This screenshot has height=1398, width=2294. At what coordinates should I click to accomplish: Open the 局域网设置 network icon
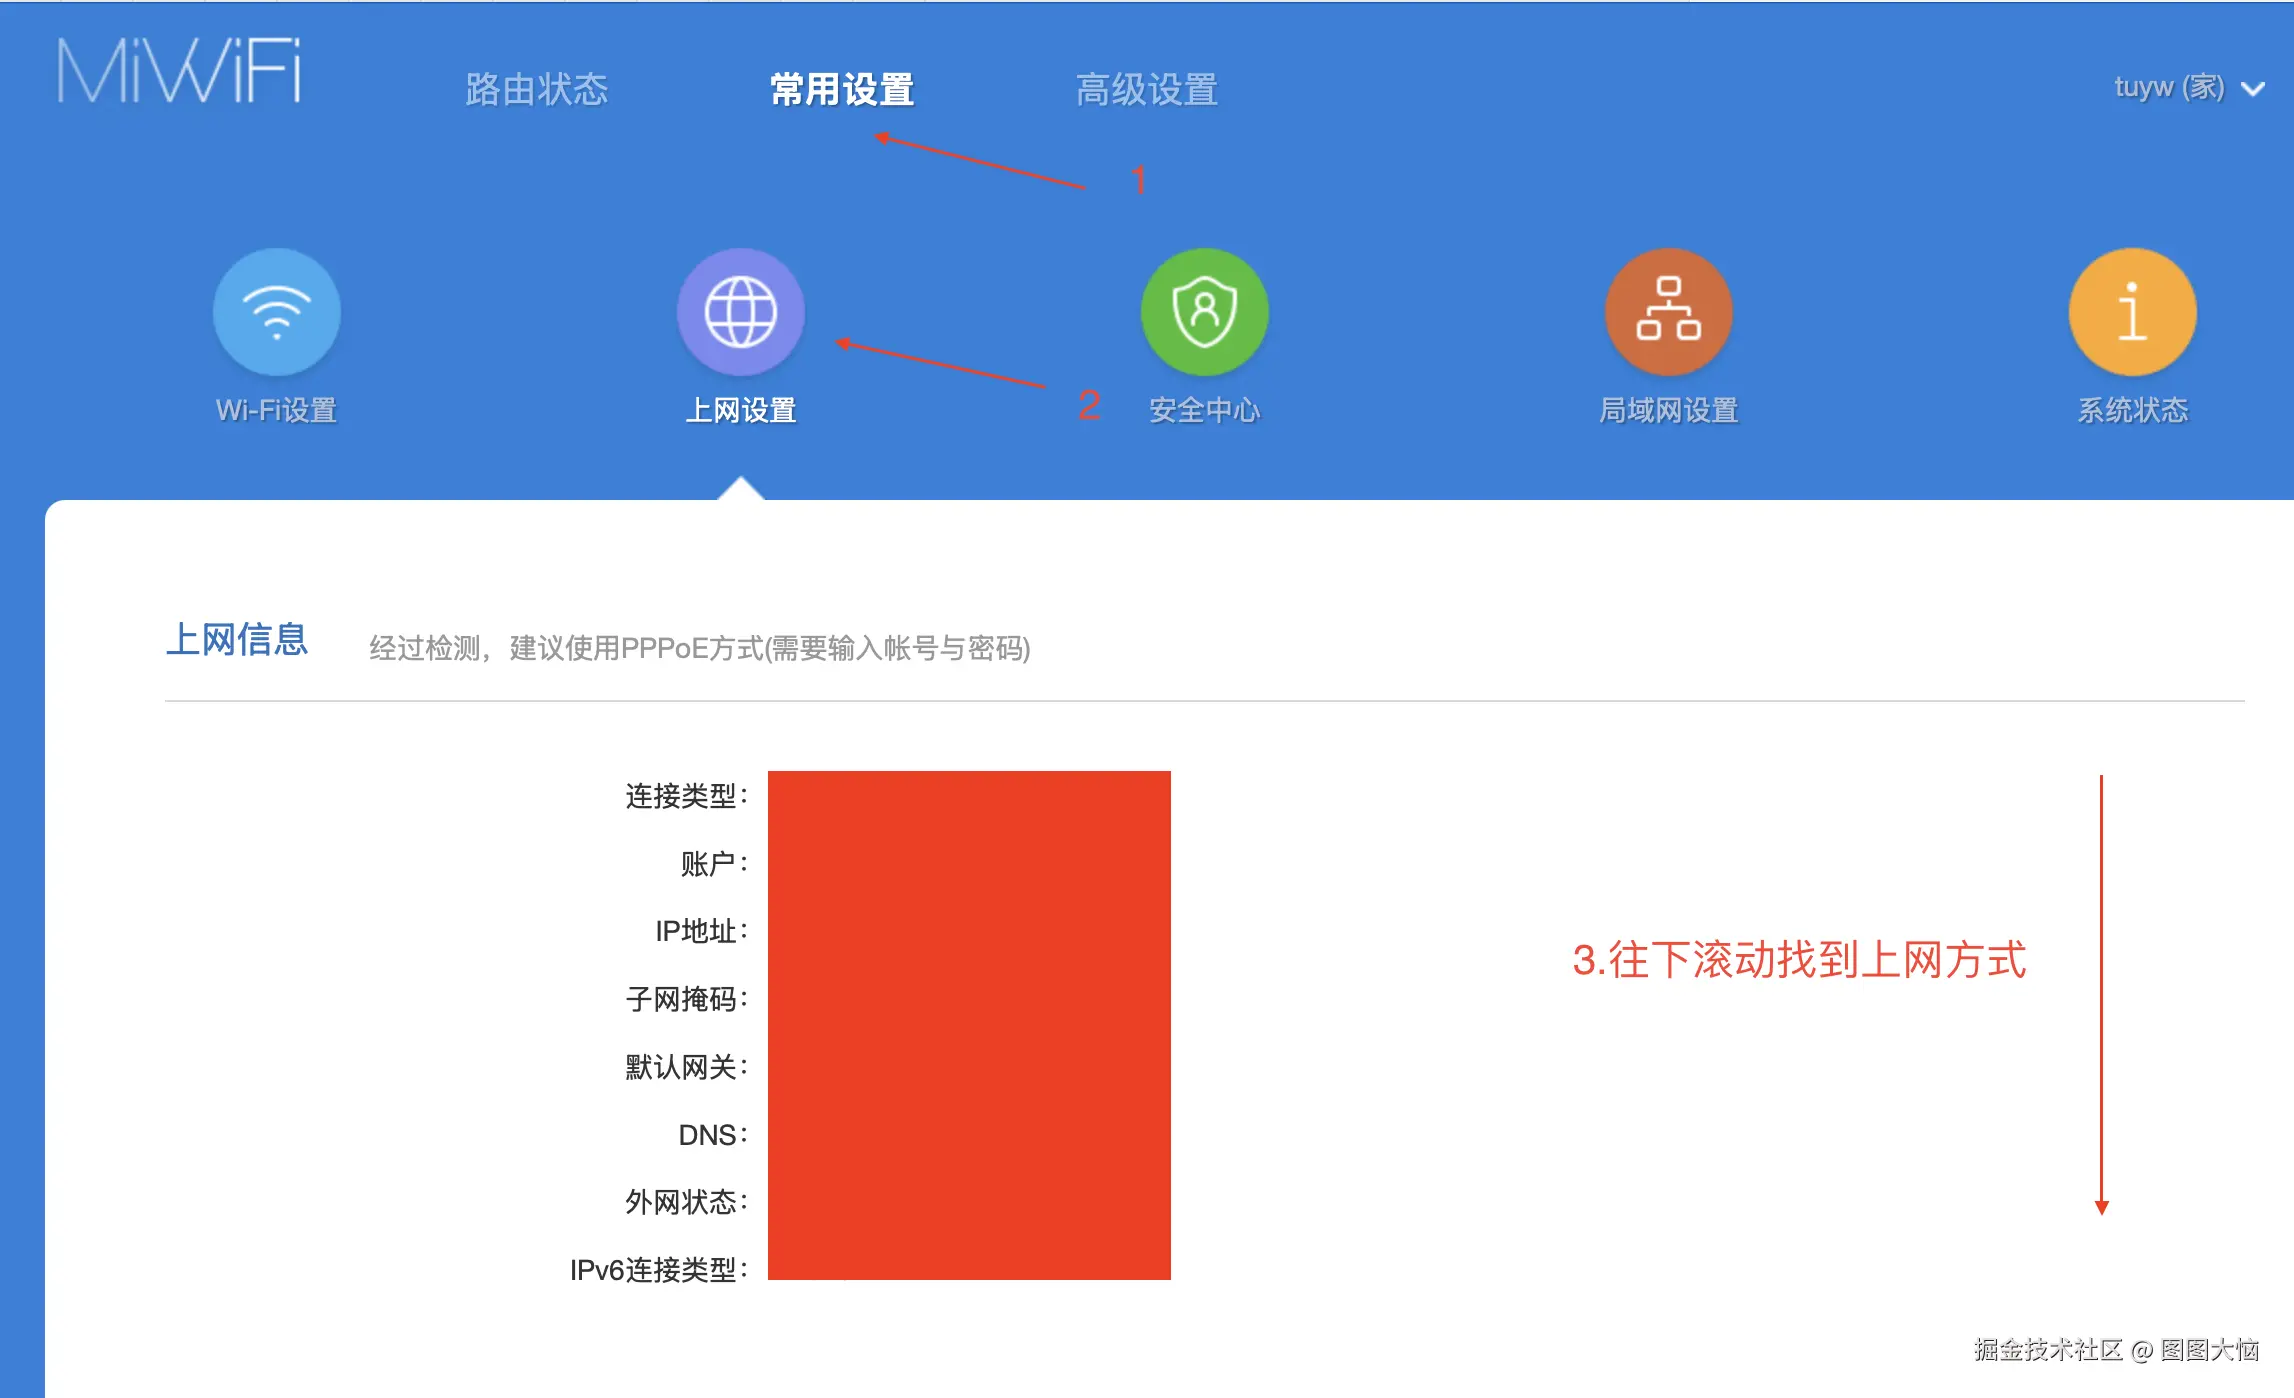tap(1667, 311)
